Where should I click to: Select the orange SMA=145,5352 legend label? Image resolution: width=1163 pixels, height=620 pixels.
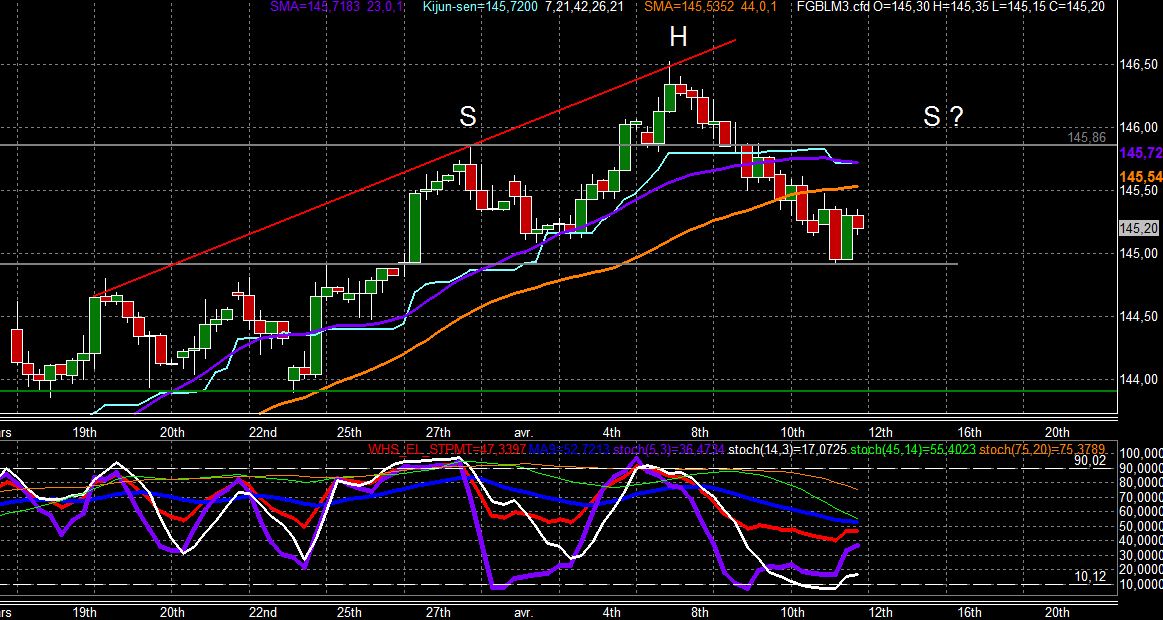[x=711, y=6]
